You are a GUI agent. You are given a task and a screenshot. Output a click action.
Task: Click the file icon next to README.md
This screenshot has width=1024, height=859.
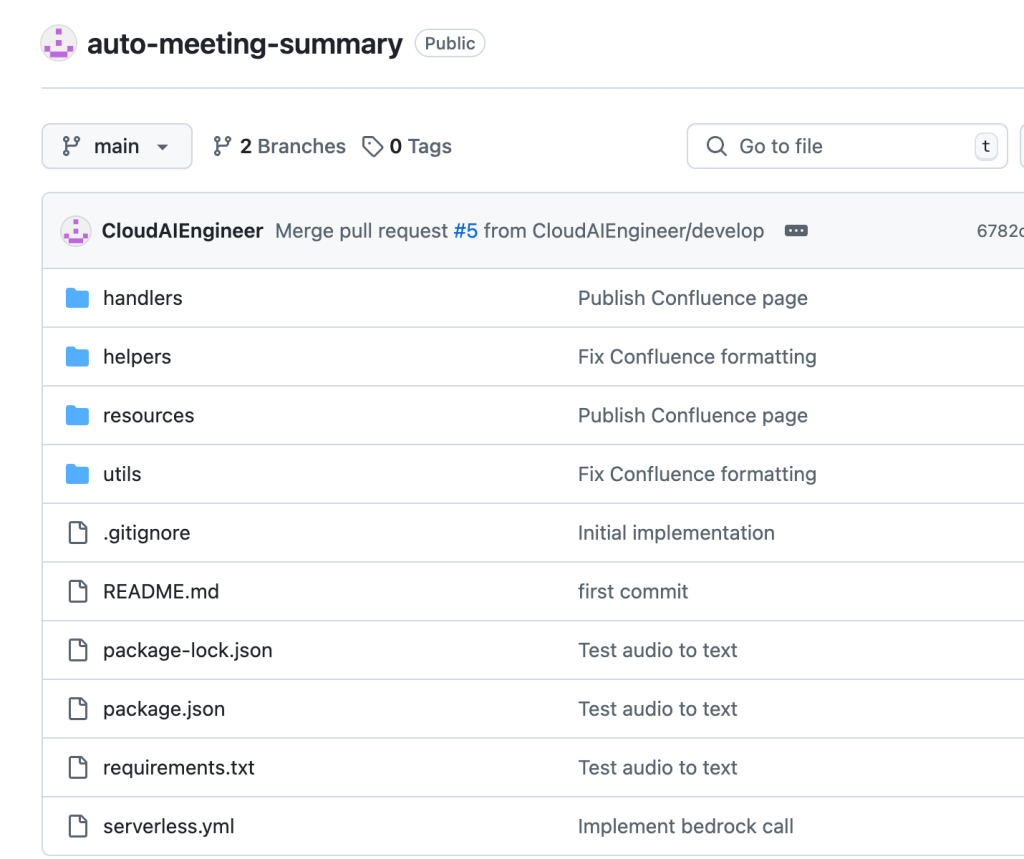tap(78, 591)
